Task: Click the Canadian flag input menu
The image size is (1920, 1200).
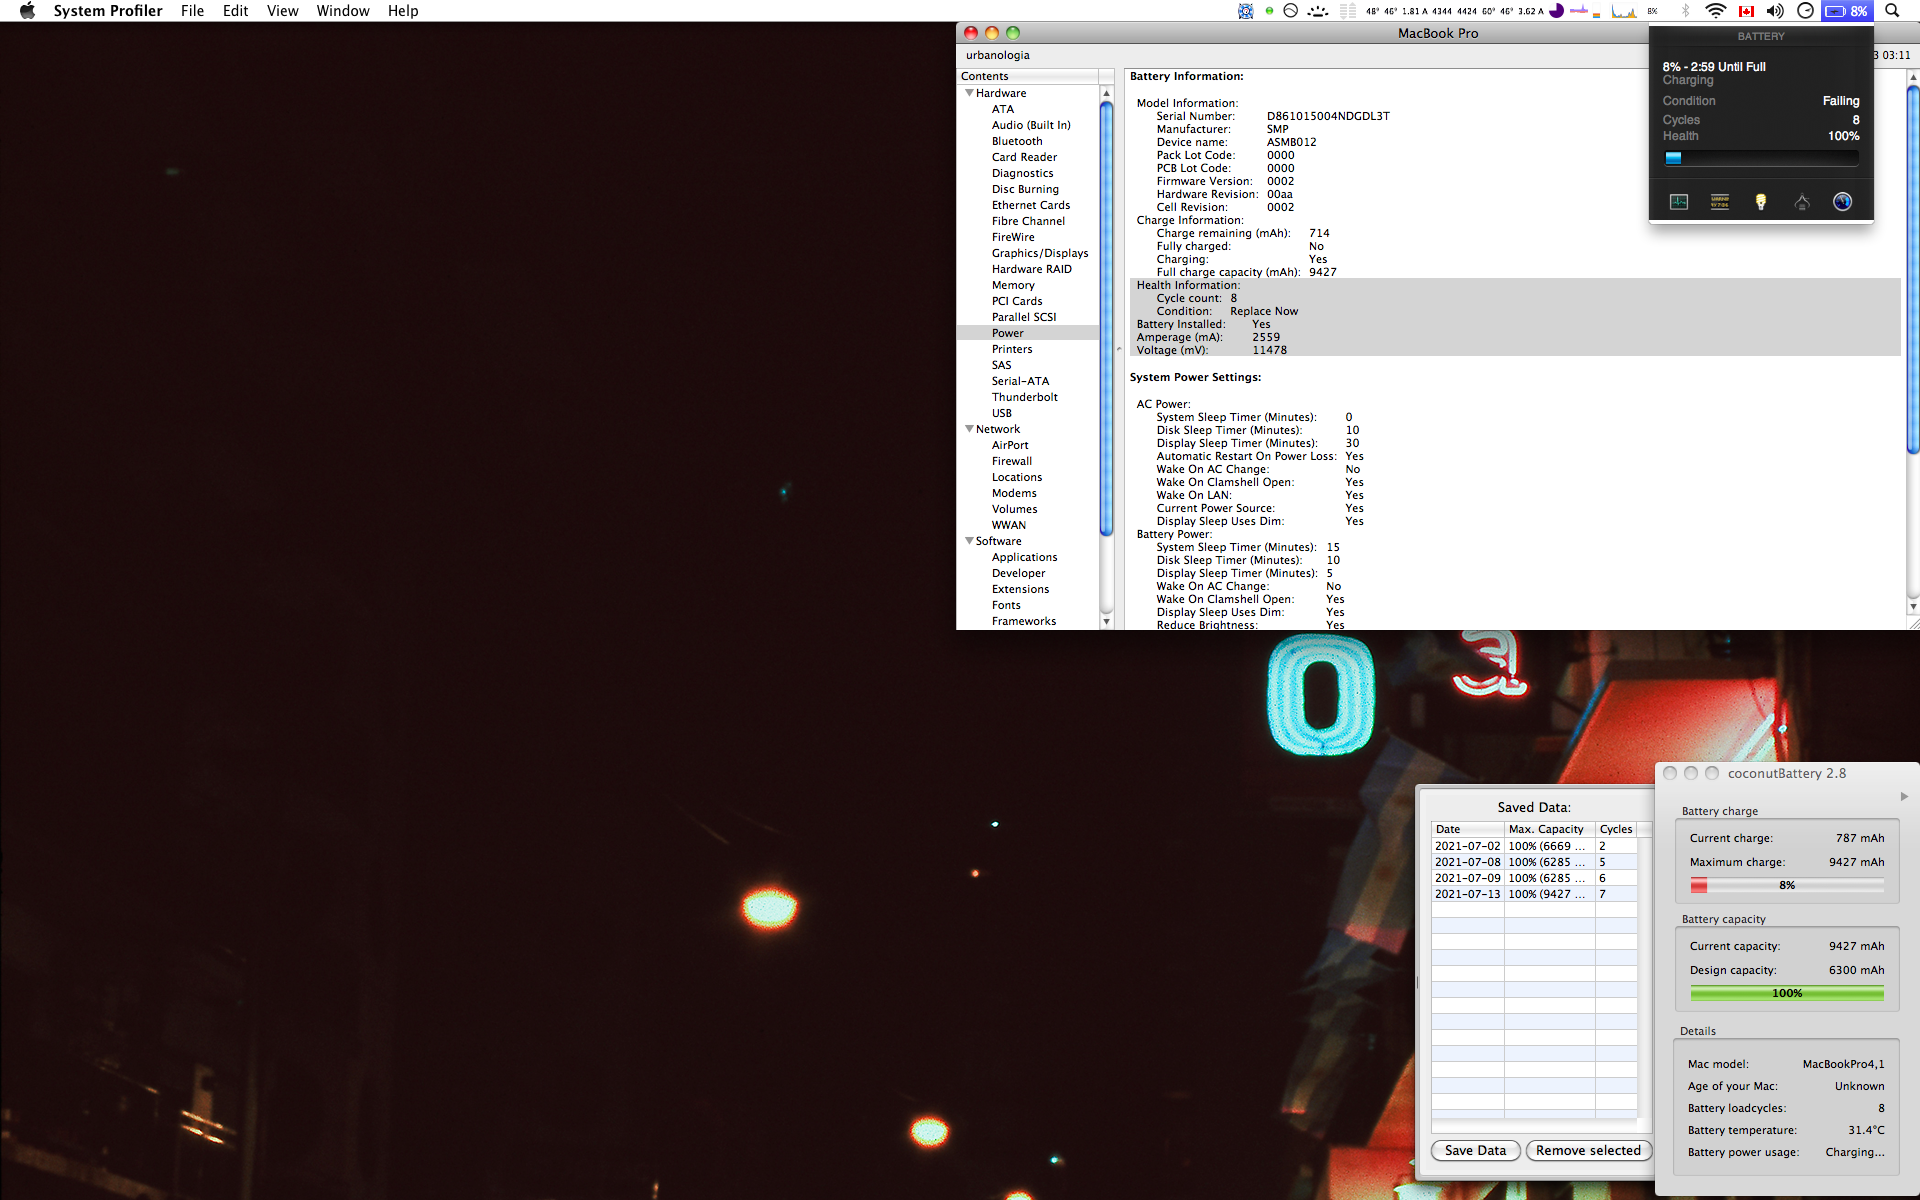Action: tap(1746, 11)
